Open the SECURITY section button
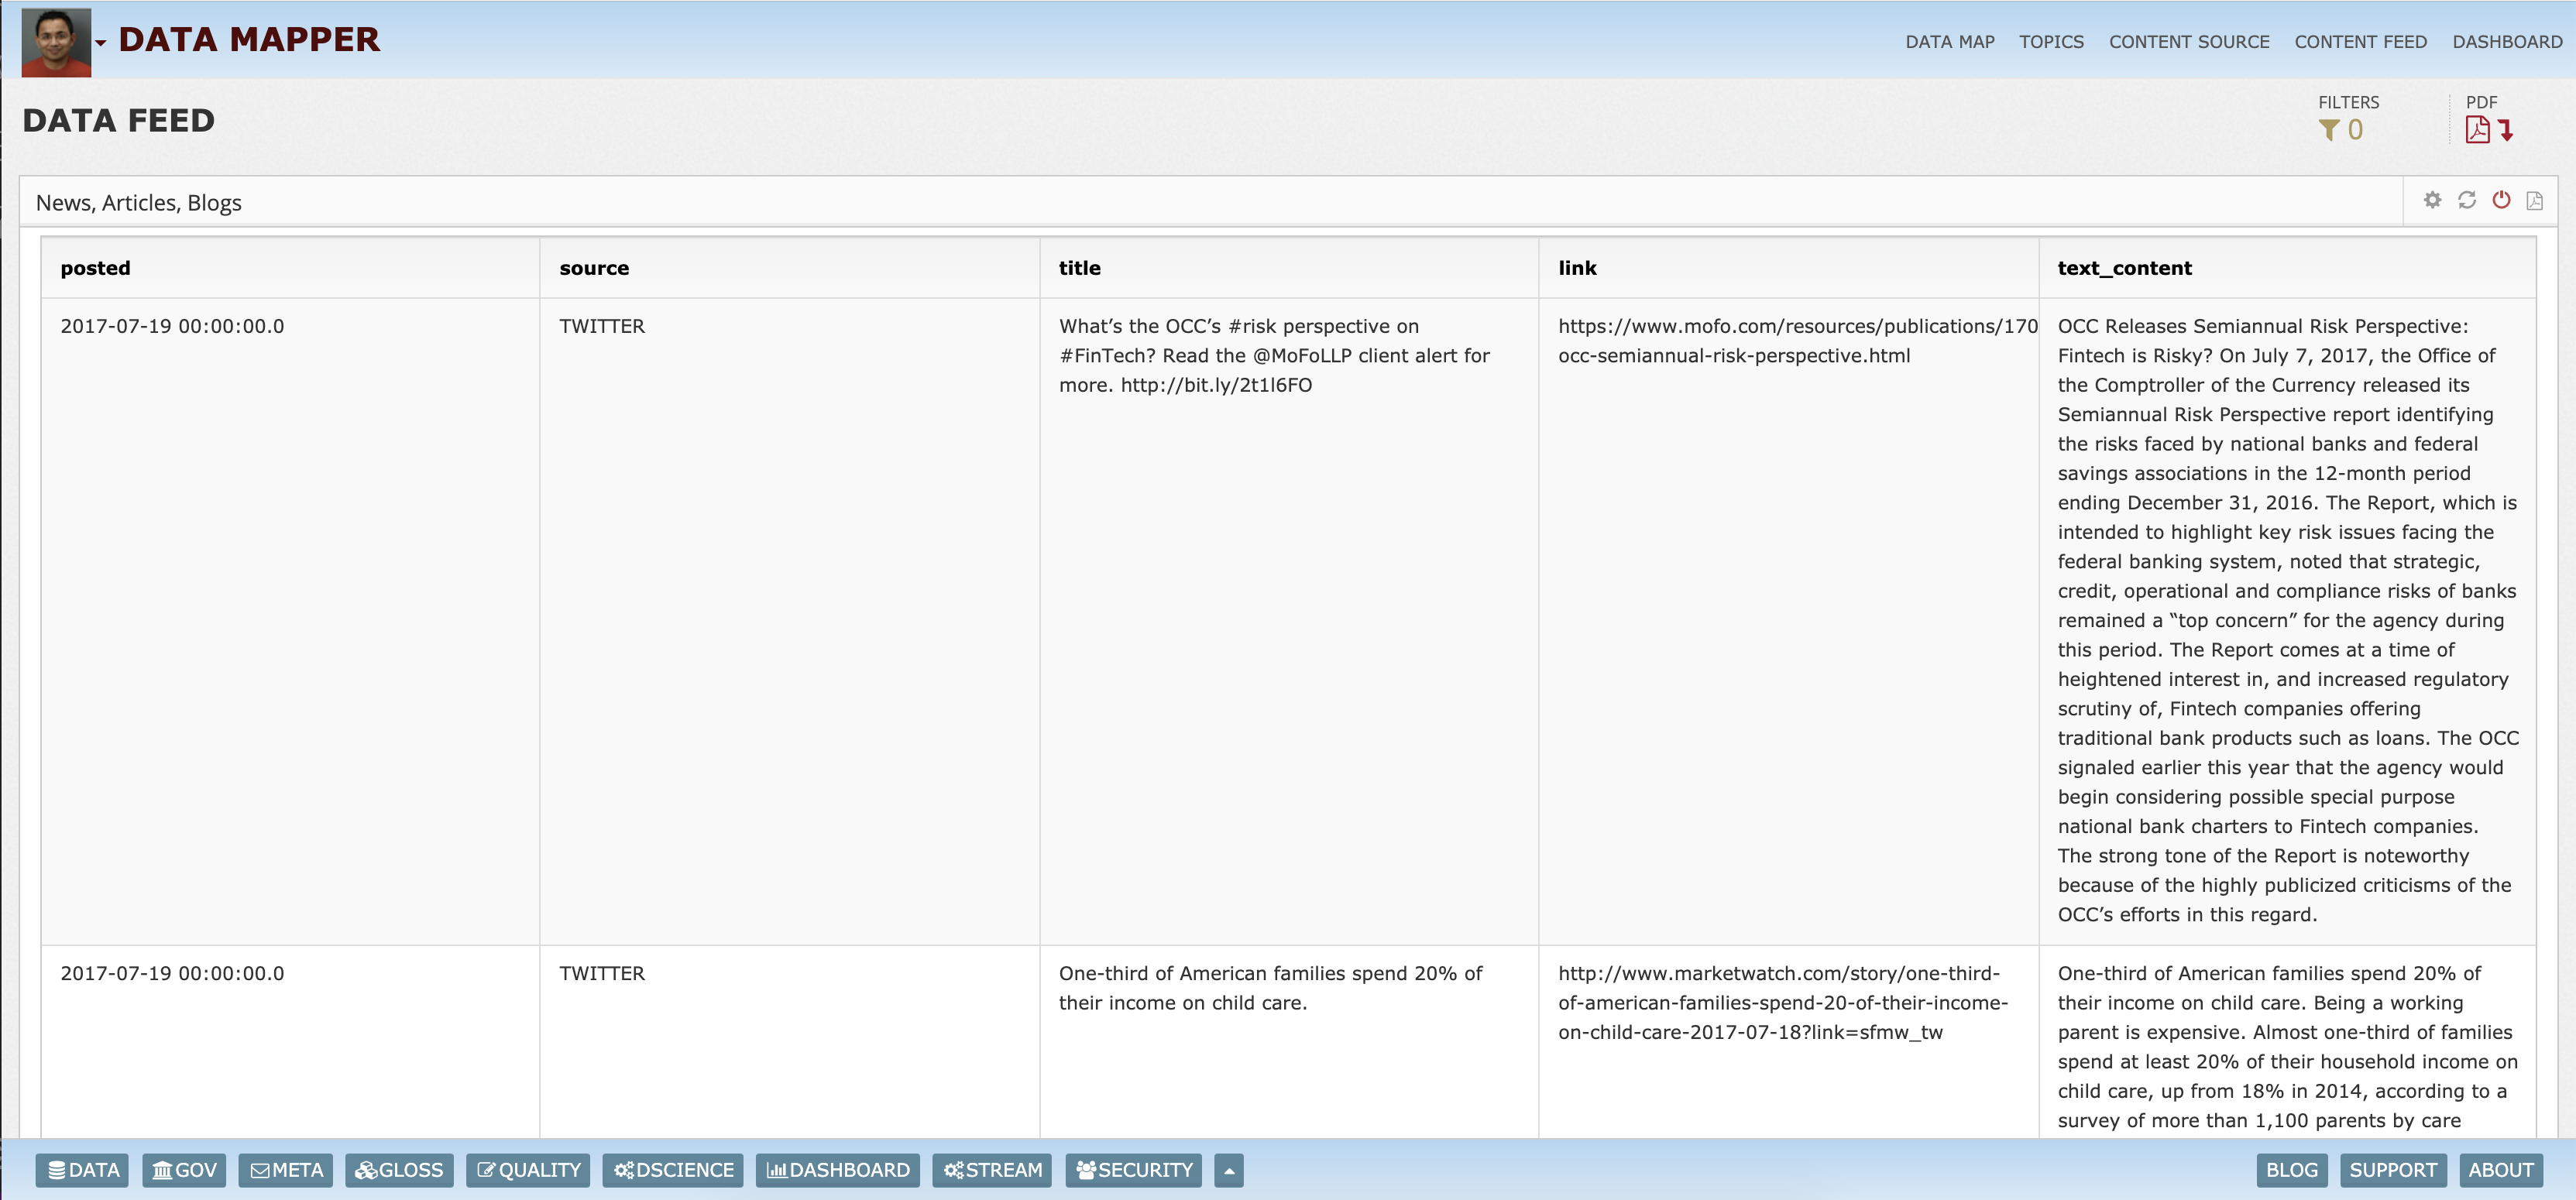Screen dimensions: 2576x1200 point(1134,1170)
